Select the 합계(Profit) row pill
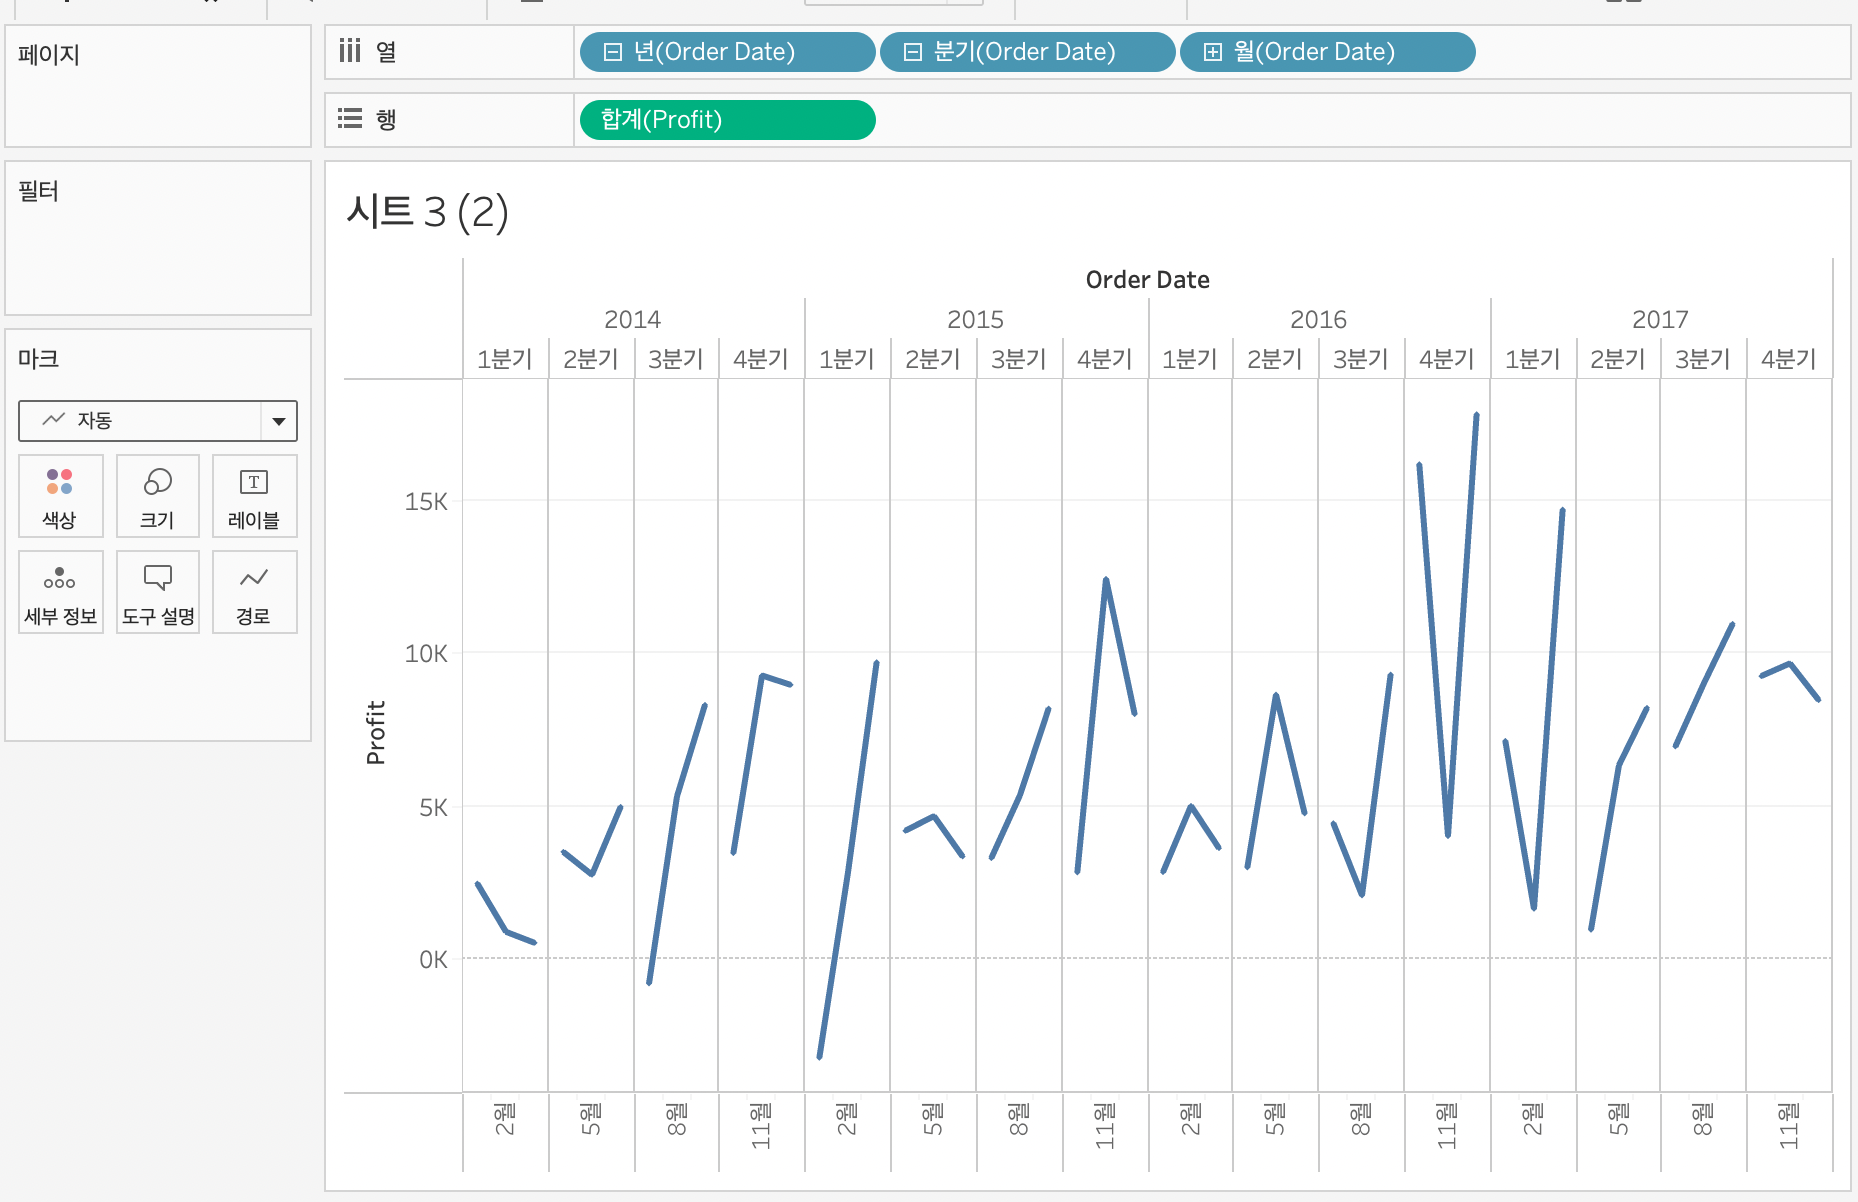Viewport: 1858px width, 1202px height. click(727, 120)
